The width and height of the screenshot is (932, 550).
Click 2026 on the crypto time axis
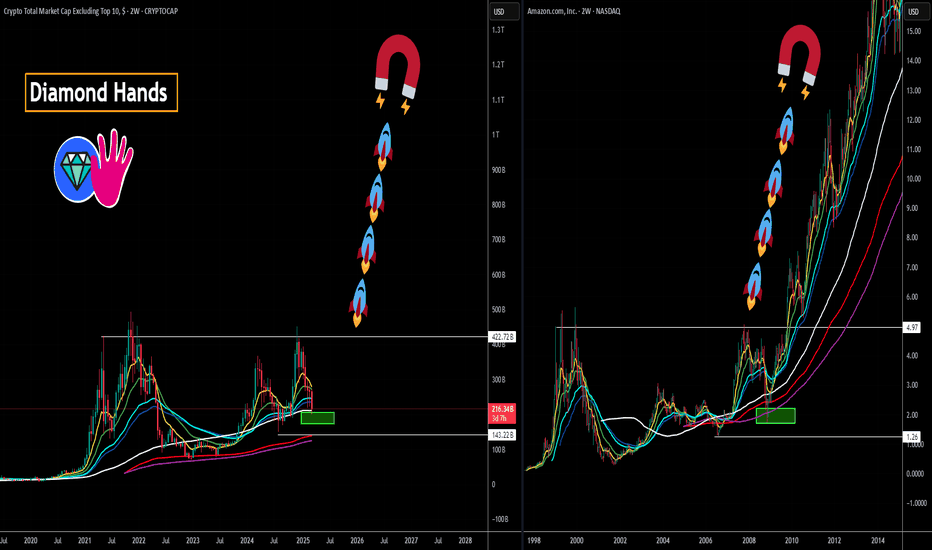(357, 540)
